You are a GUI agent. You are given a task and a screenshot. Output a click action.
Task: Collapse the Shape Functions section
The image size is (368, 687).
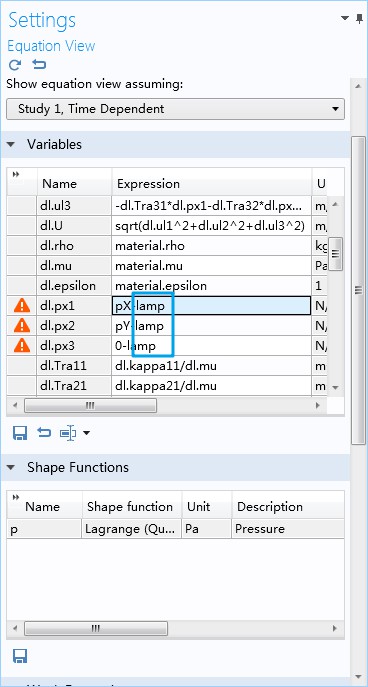point(11,467)
